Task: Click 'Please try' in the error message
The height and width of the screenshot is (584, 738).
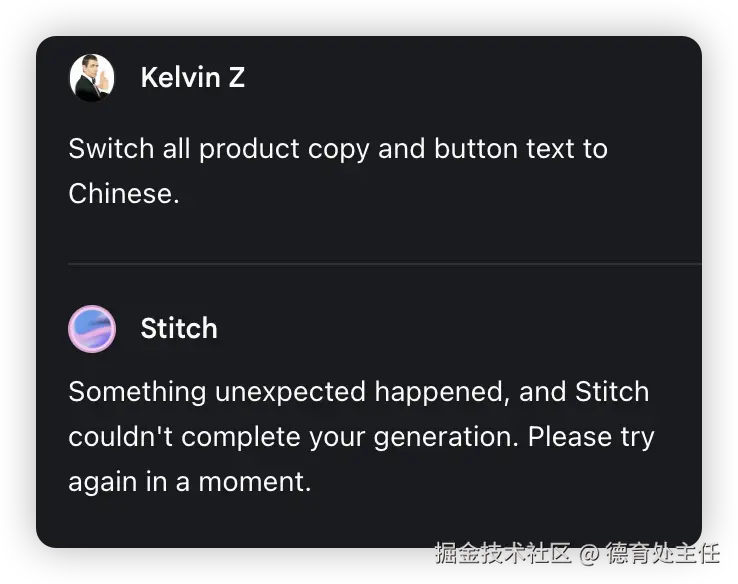Action: 591,437
